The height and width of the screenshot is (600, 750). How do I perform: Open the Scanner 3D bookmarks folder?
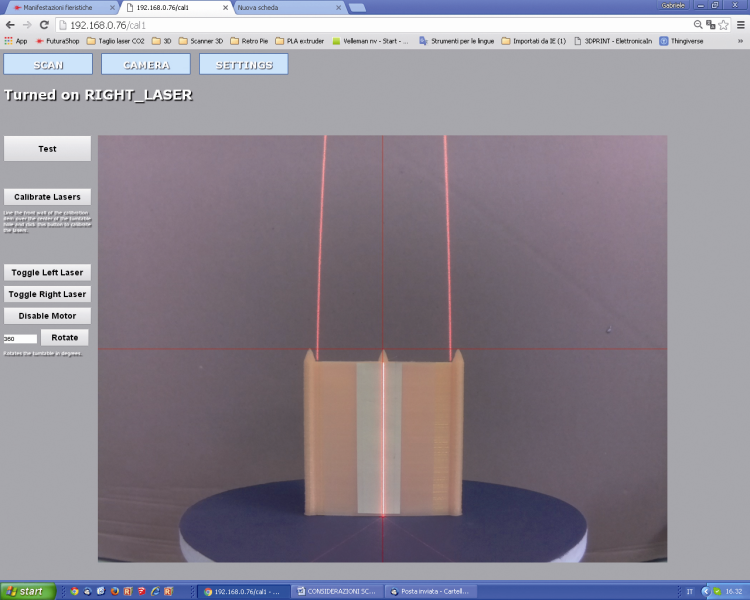[201, 41]
